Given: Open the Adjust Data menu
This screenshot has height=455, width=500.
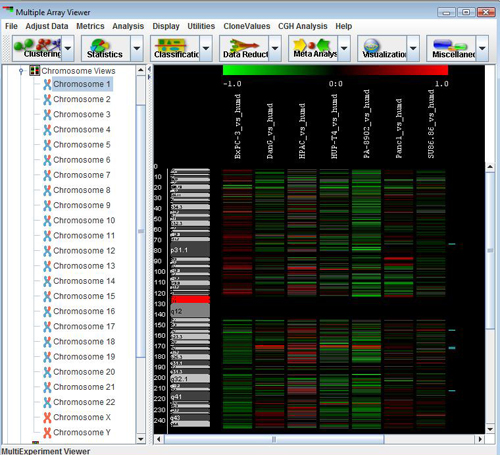Looking at the screenshot, I should (x=47, y=26).
